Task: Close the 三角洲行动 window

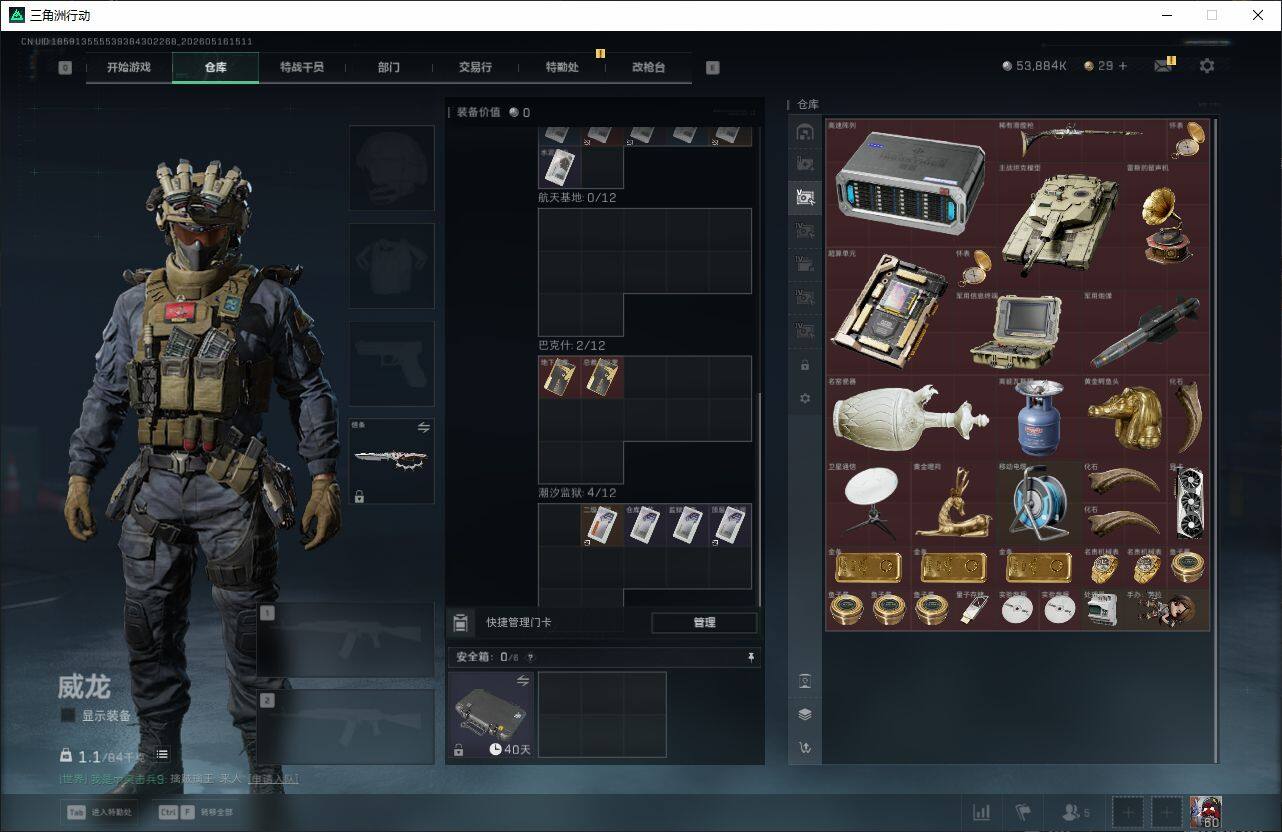Action: point(1258,15)
